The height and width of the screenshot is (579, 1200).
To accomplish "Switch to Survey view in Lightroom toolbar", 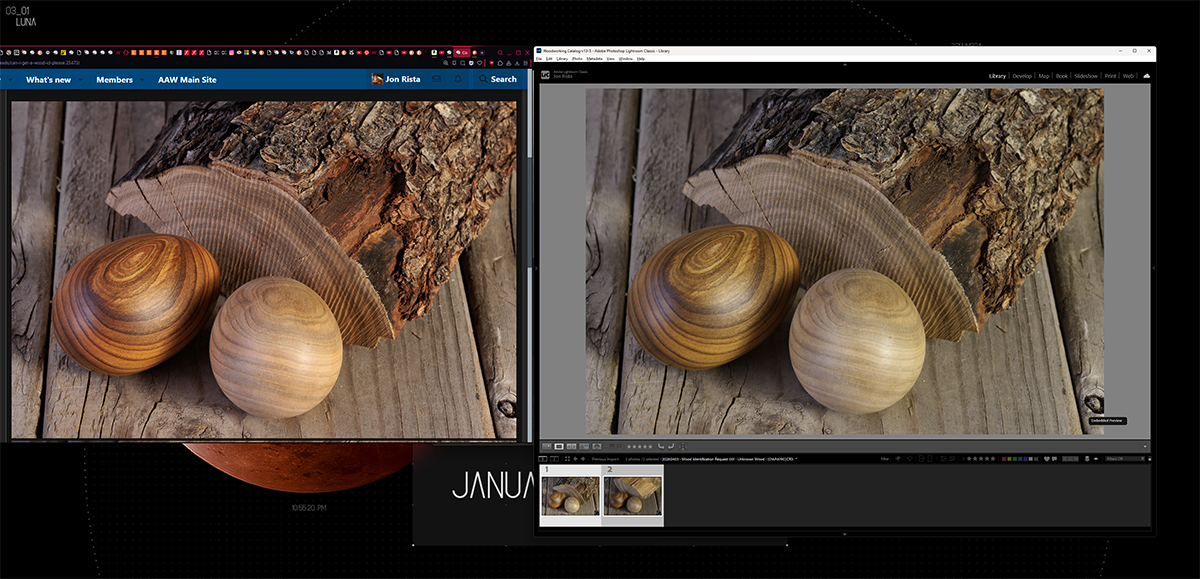I will pyautogui.click(x=584, y=447).
